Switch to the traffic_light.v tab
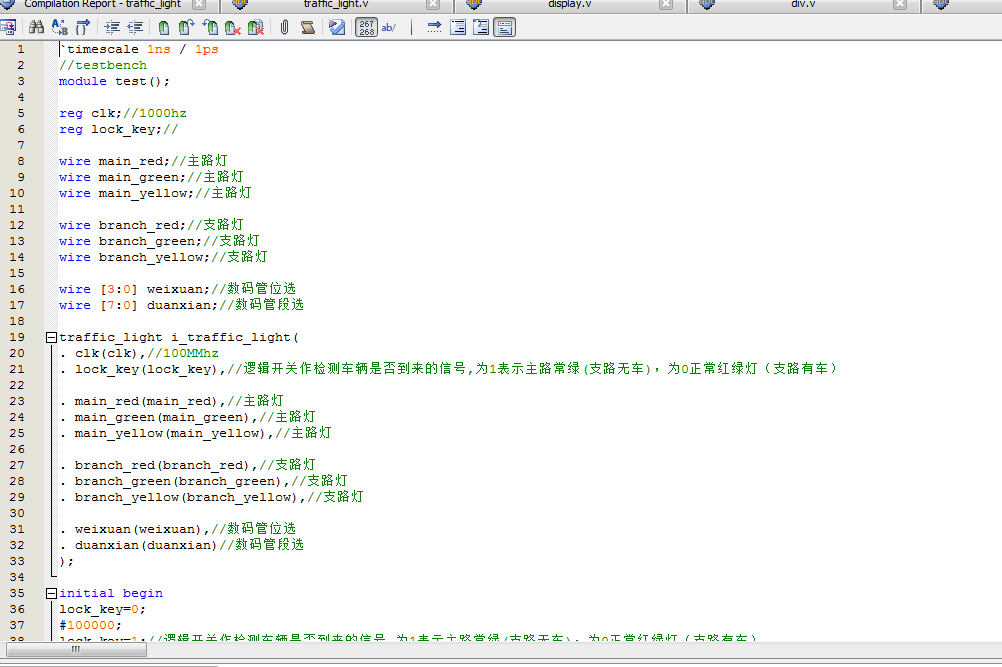 336,4
